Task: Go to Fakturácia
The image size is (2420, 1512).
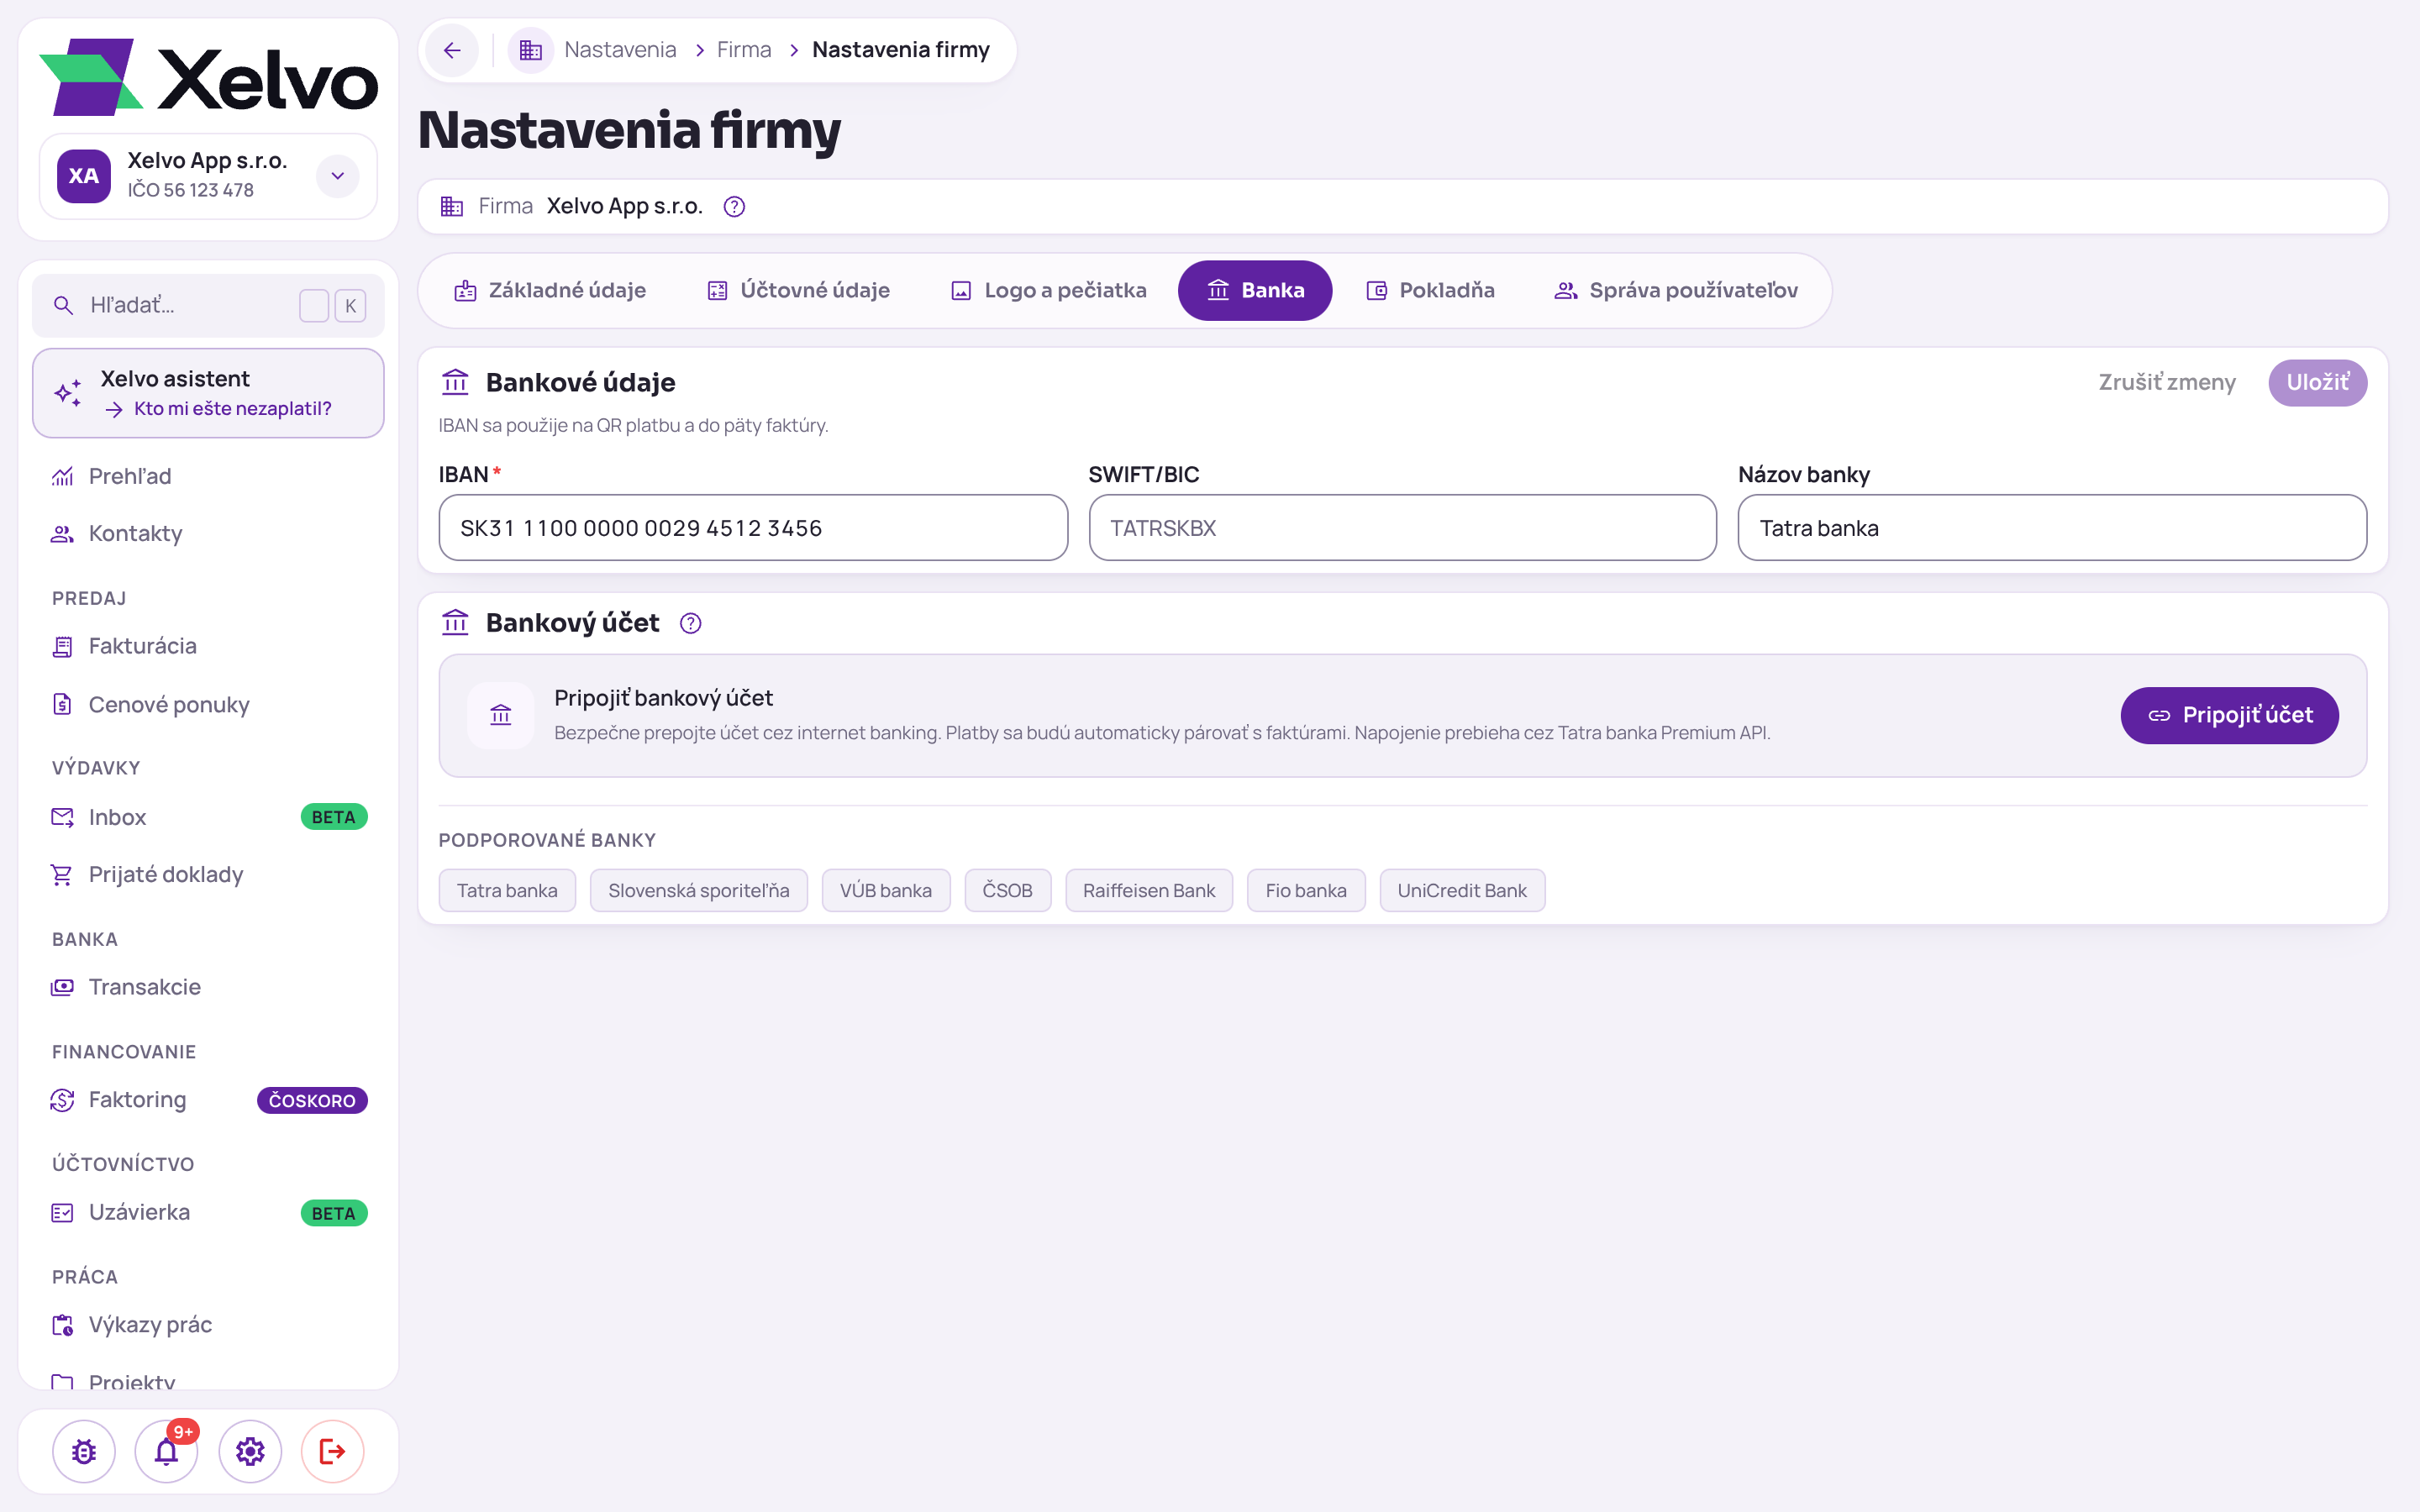Action: (x=208, y=646)
